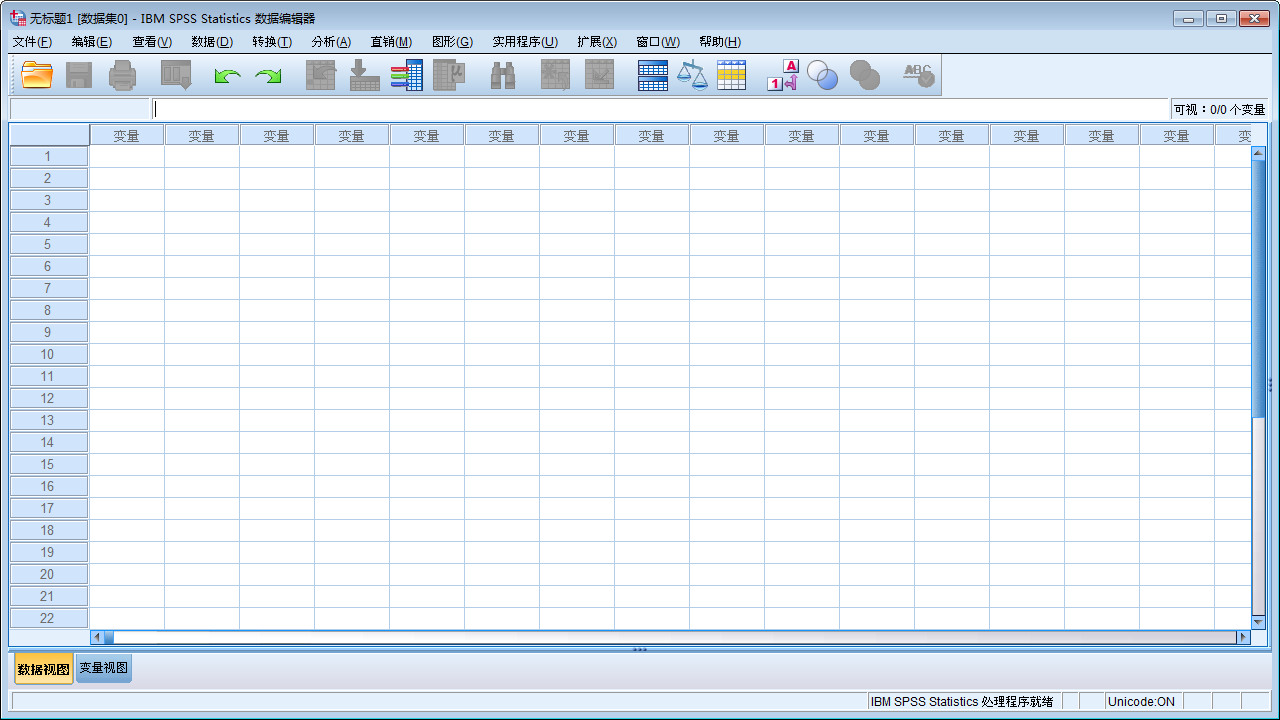Click the horizontal scrollbar's right arrow
This screenshot has height=720, width=1280.
click(1242, 637)
